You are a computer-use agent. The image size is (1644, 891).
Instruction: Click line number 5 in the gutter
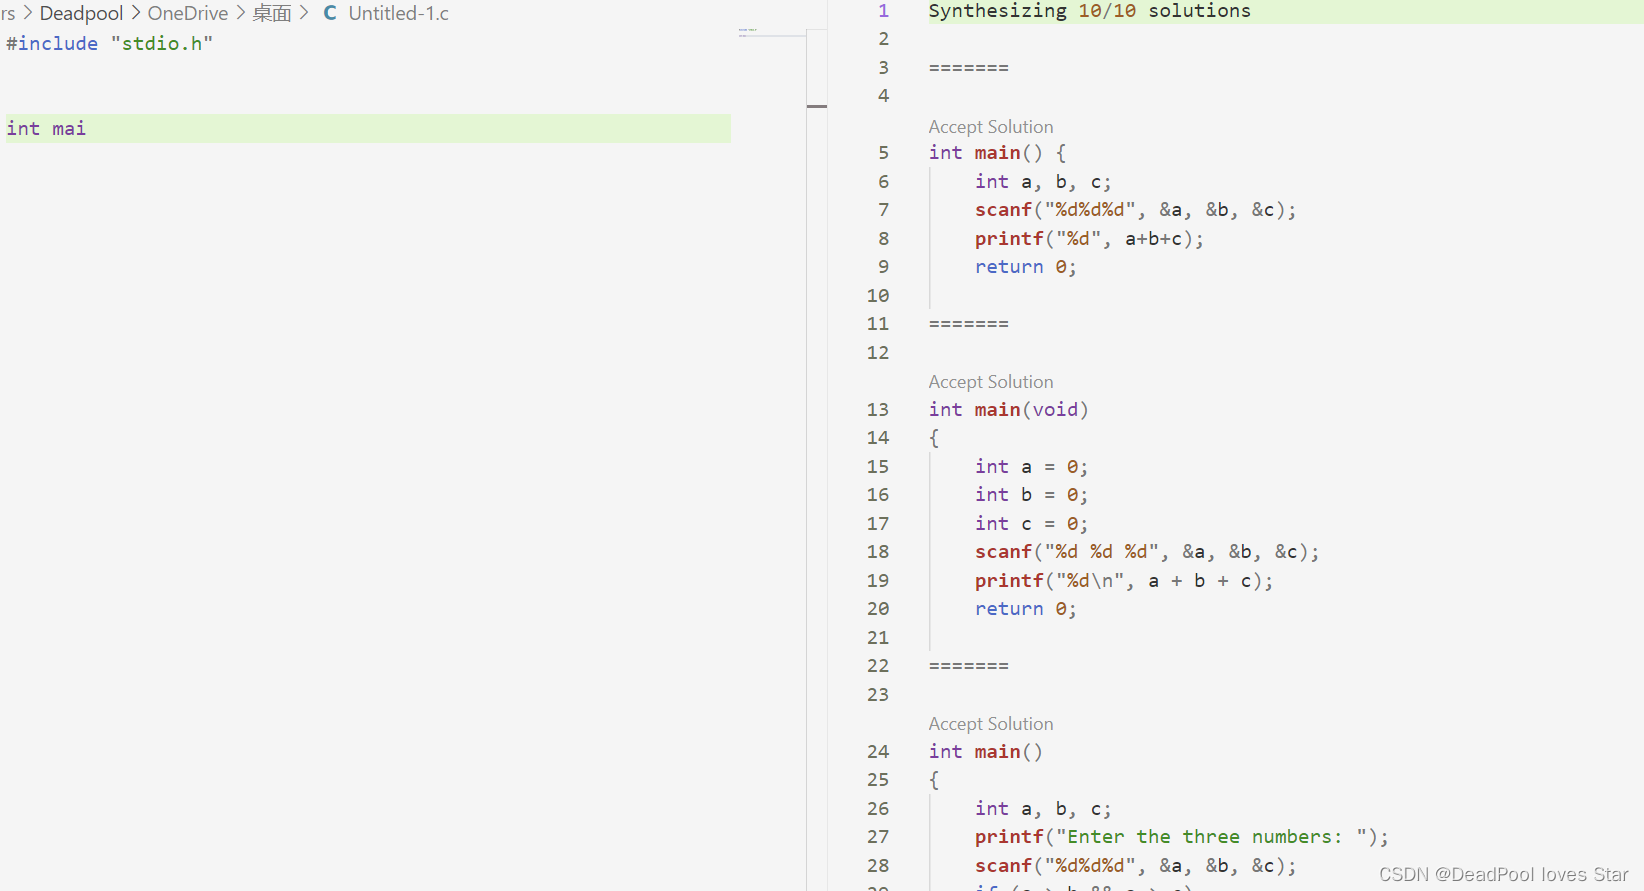tap(883, 153)
